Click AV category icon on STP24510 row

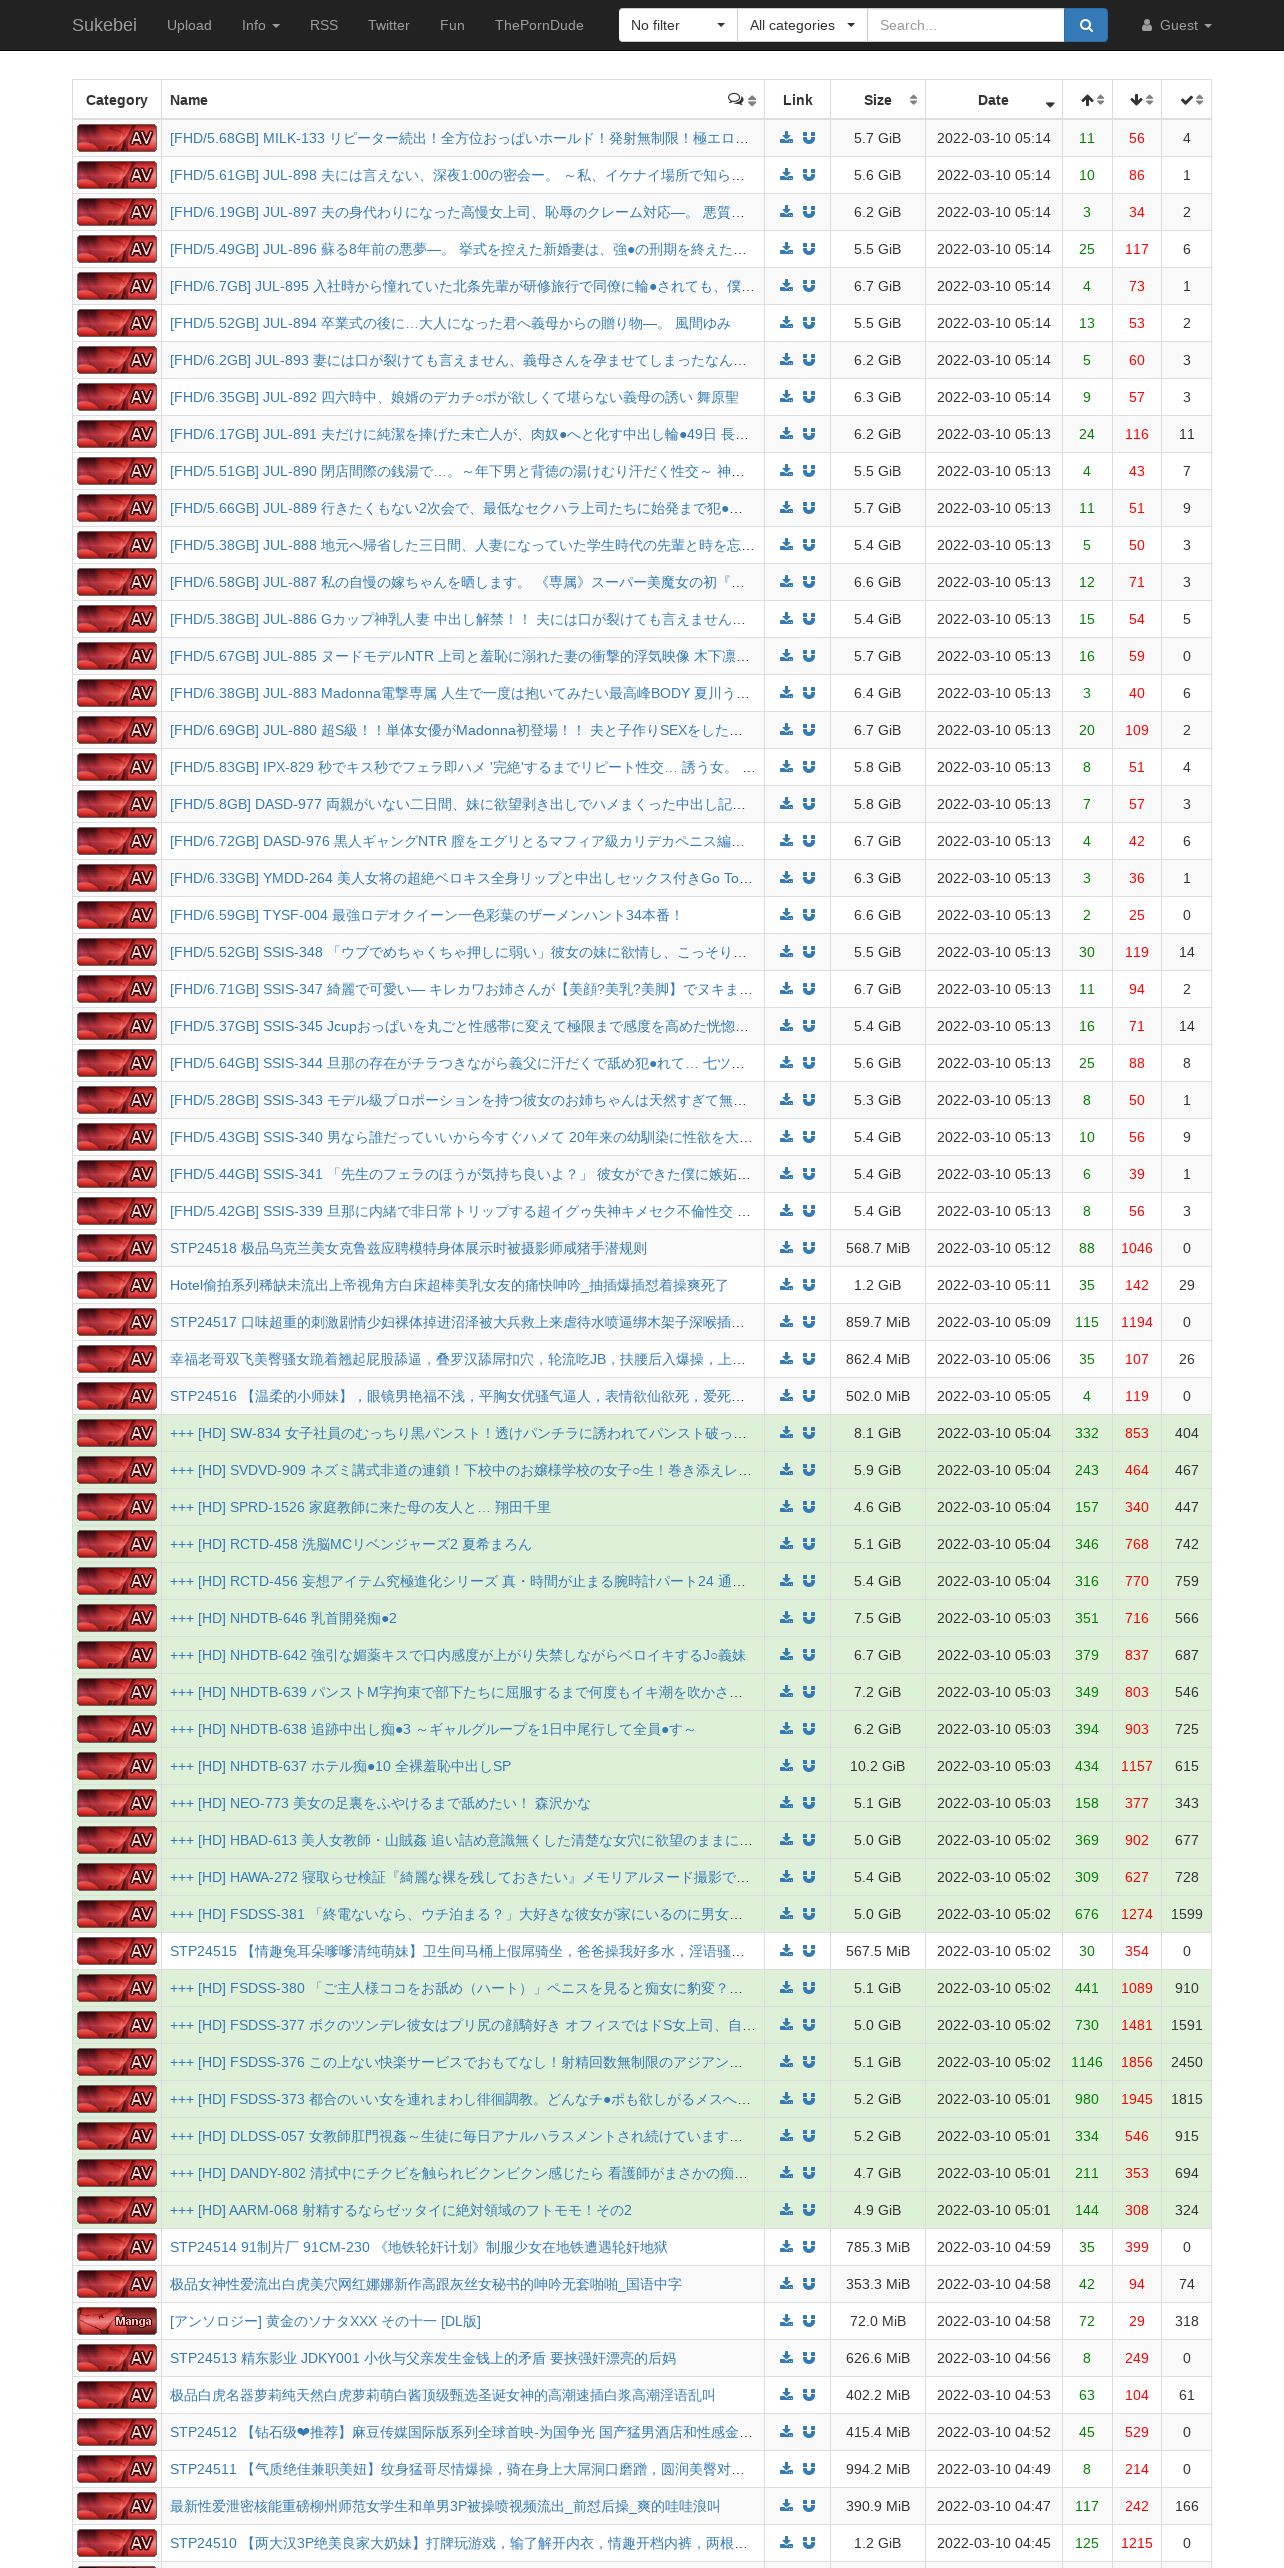click(117, 2543)
